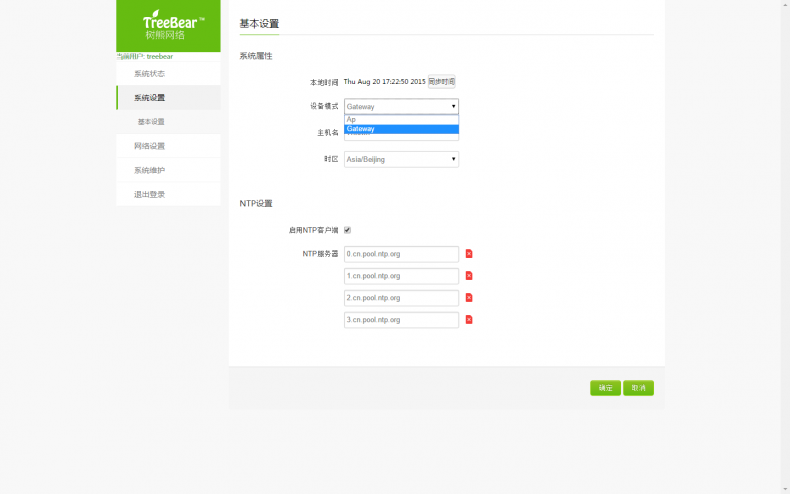Click the TreeBear logo
The image size is (790, 494).
tap(168, 26)
